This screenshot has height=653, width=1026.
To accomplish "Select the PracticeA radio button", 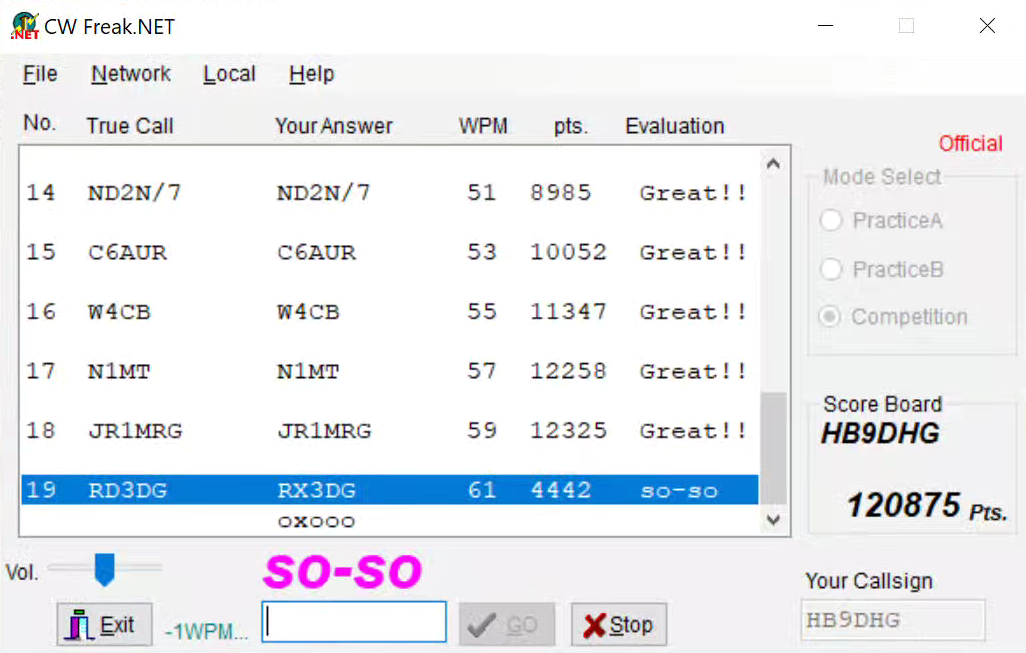I will click(x=831, y=221).
